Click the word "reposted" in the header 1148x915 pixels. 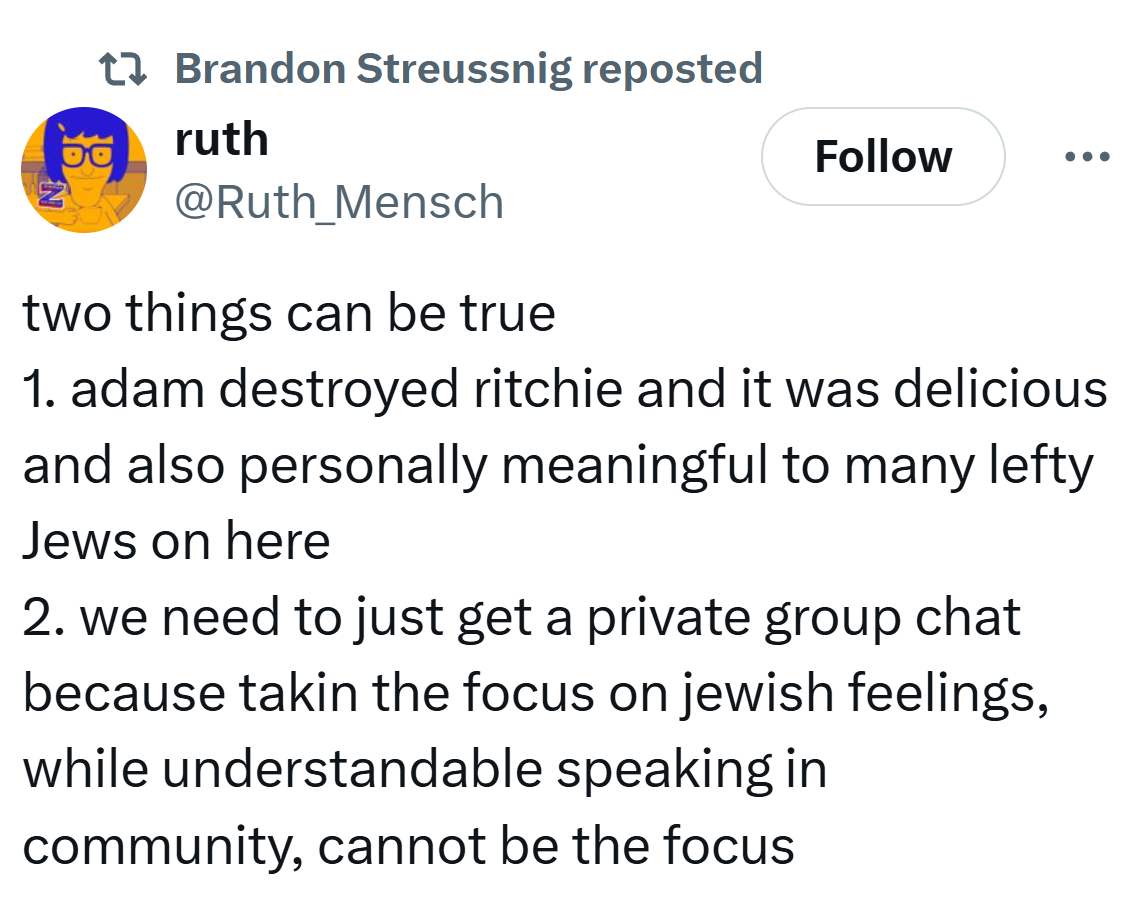pos(672,69)
